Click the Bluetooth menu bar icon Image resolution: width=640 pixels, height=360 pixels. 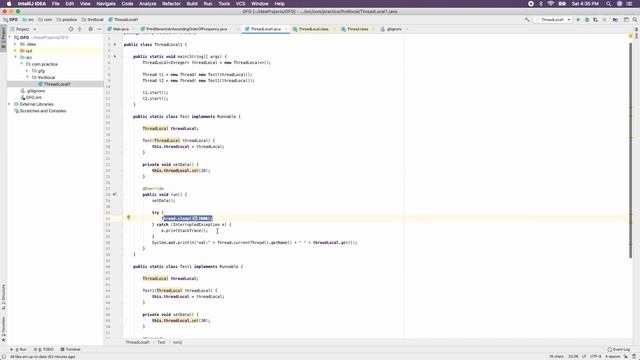pos(541,4)
